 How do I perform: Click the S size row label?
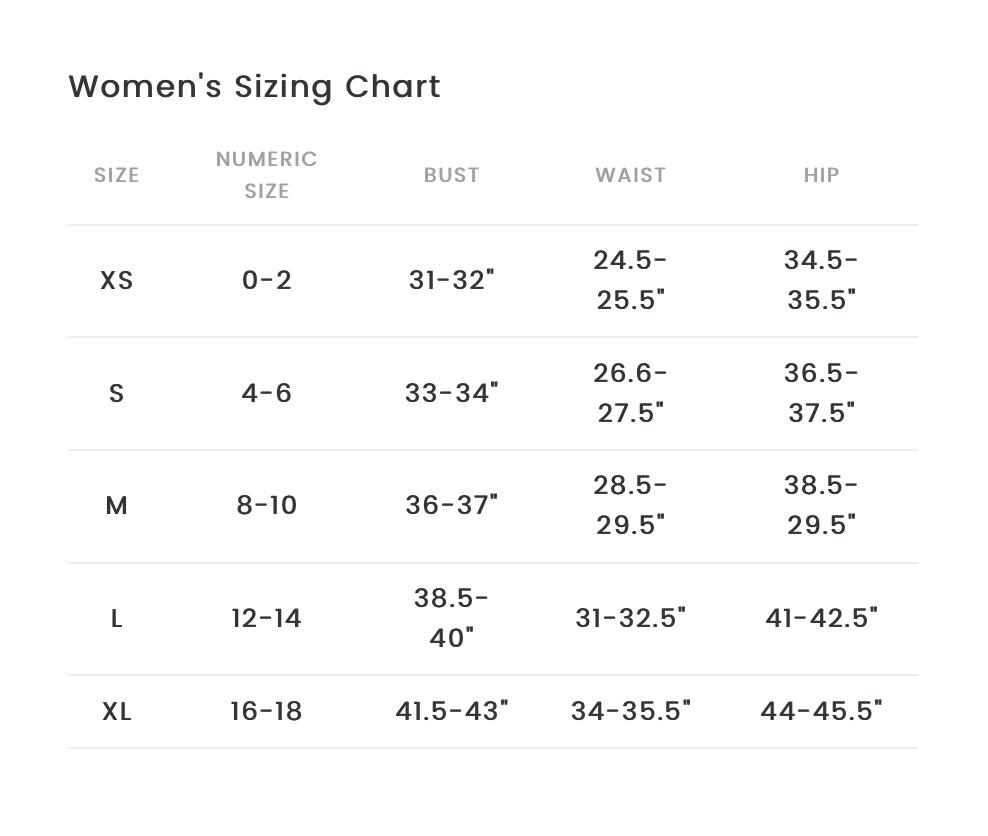point(116,393)
